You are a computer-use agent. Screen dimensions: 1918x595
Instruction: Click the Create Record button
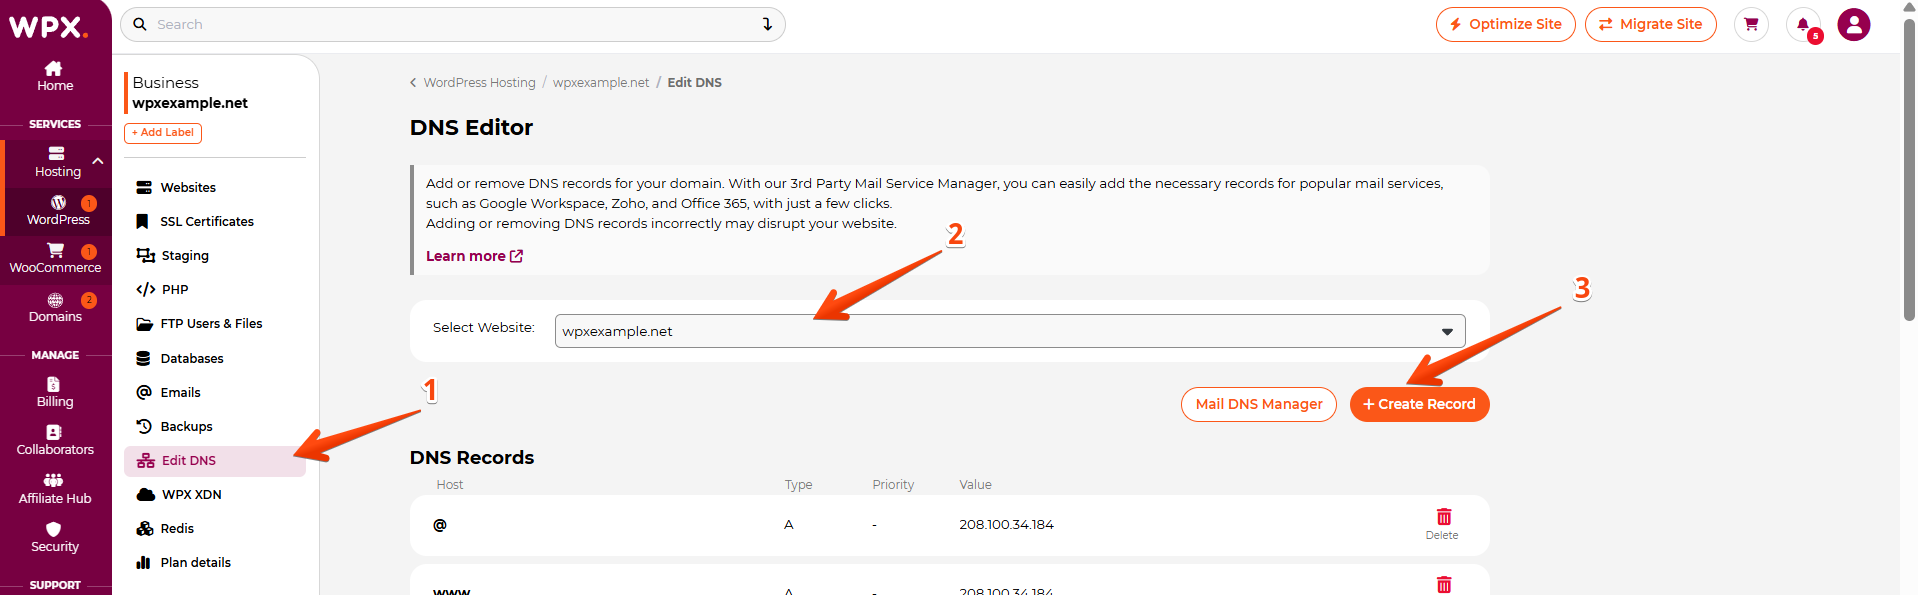1418,404
